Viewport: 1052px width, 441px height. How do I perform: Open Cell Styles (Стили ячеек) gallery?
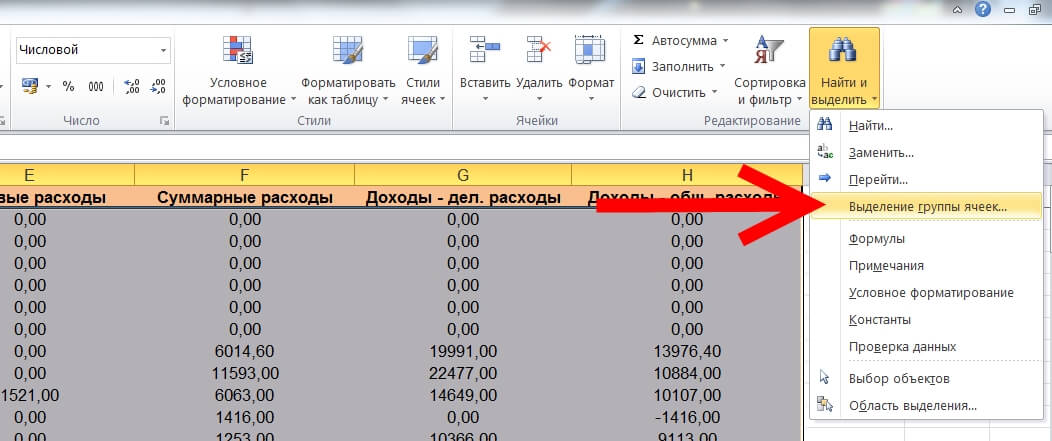pyautogui.click(x=423, y=52)
